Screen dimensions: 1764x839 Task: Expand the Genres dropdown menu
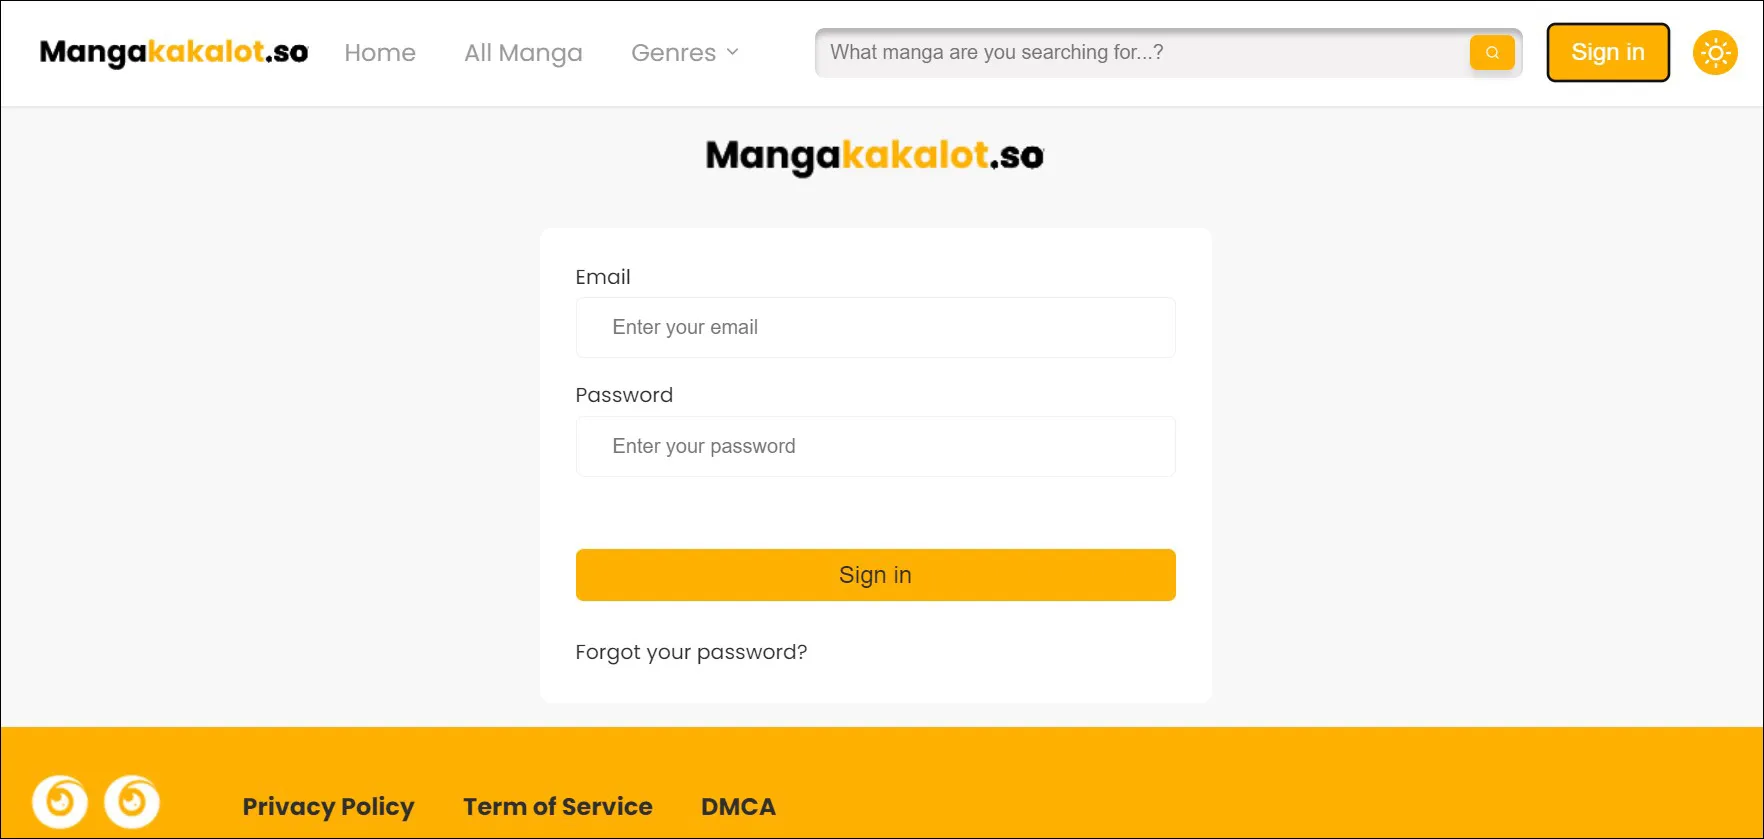685,53
